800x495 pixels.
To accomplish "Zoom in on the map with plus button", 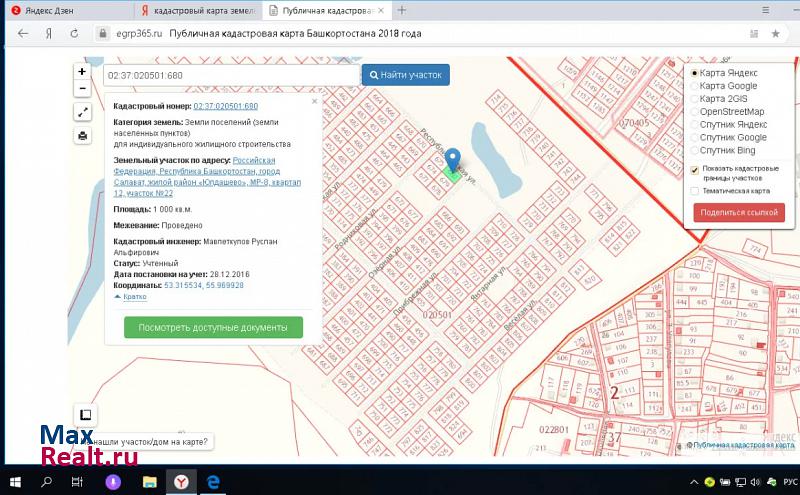I will (82, 72).
